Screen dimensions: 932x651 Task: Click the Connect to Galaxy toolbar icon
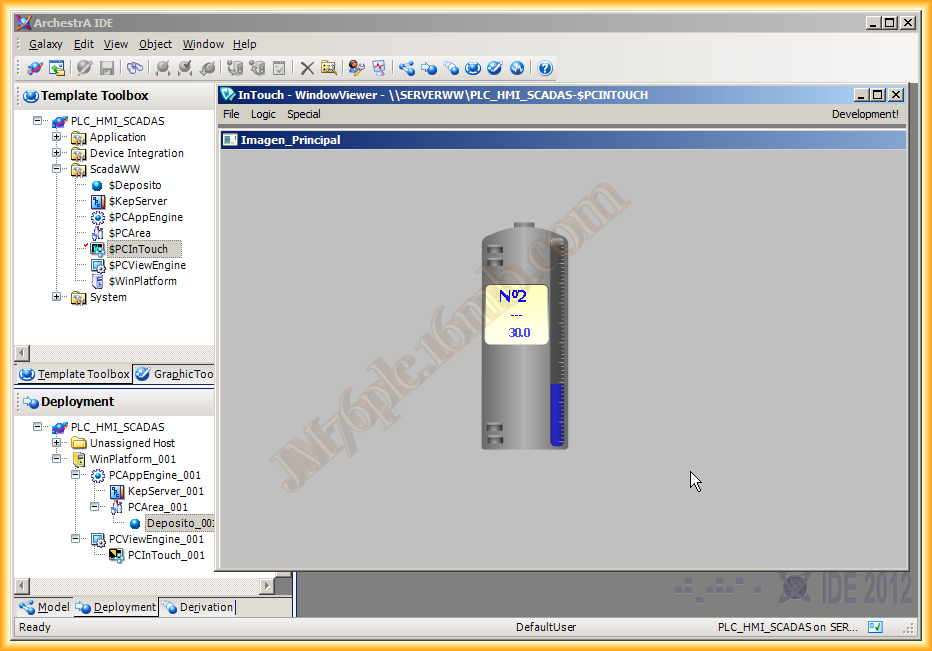(35, 68)
